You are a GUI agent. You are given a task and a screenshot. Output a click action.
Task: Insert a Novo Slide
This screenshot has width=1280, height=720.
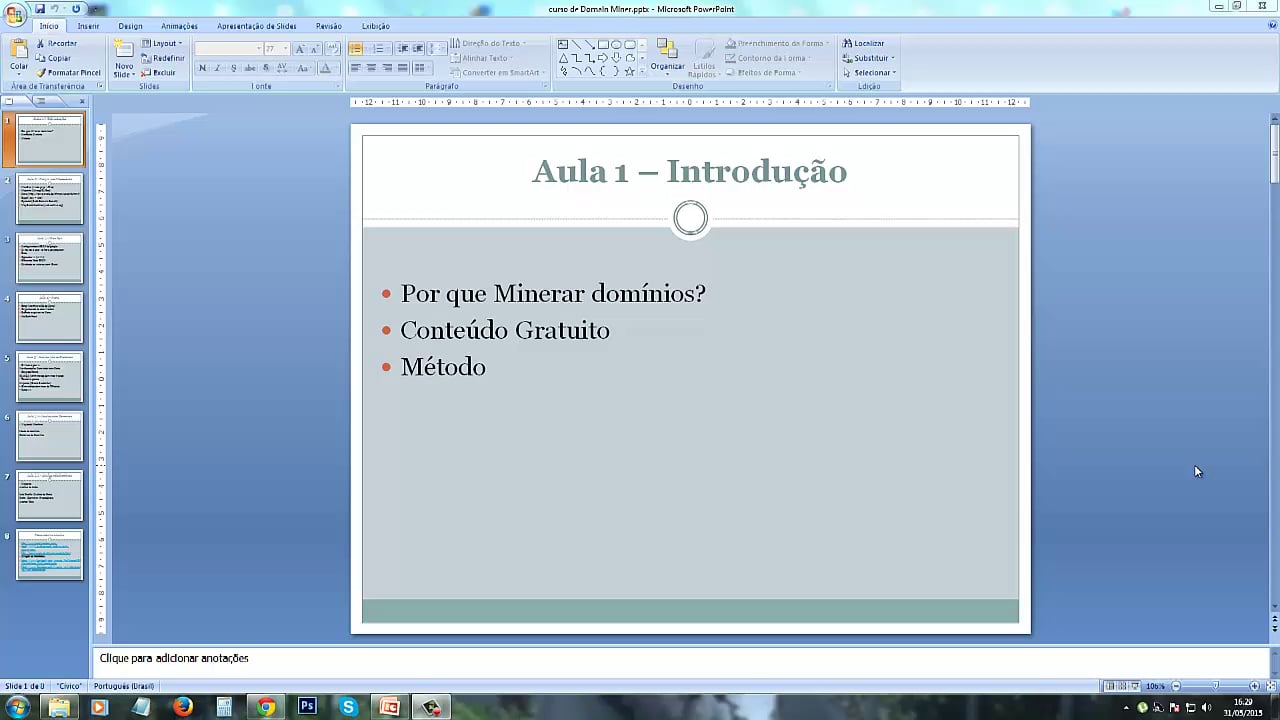[x=124, y=58]
